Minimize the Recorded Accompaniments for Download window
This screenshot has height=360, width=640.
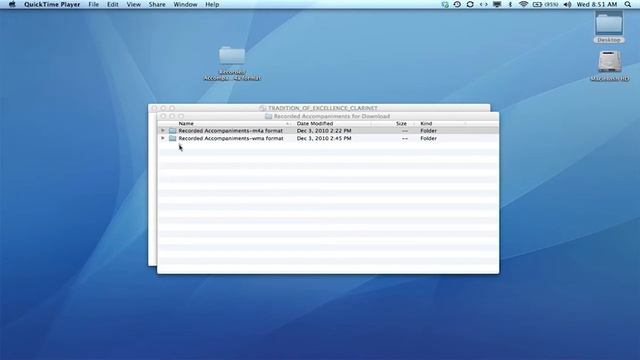pyautogui.click(x=172, y=116)
